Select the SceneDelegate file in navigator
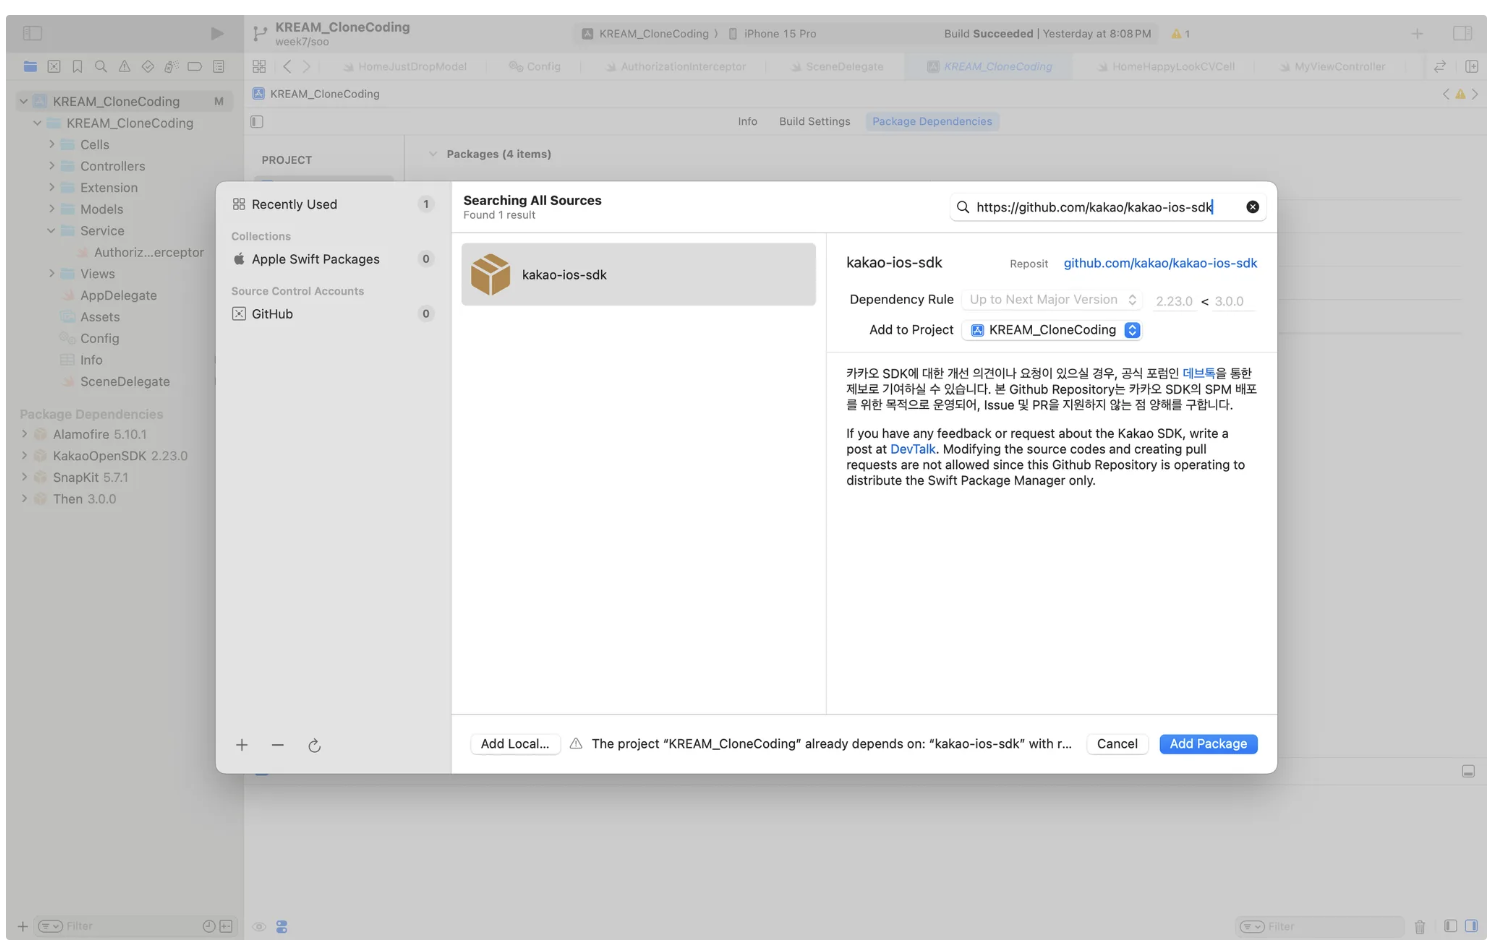The image size is (1504, 950). click(x=124, y=382)
